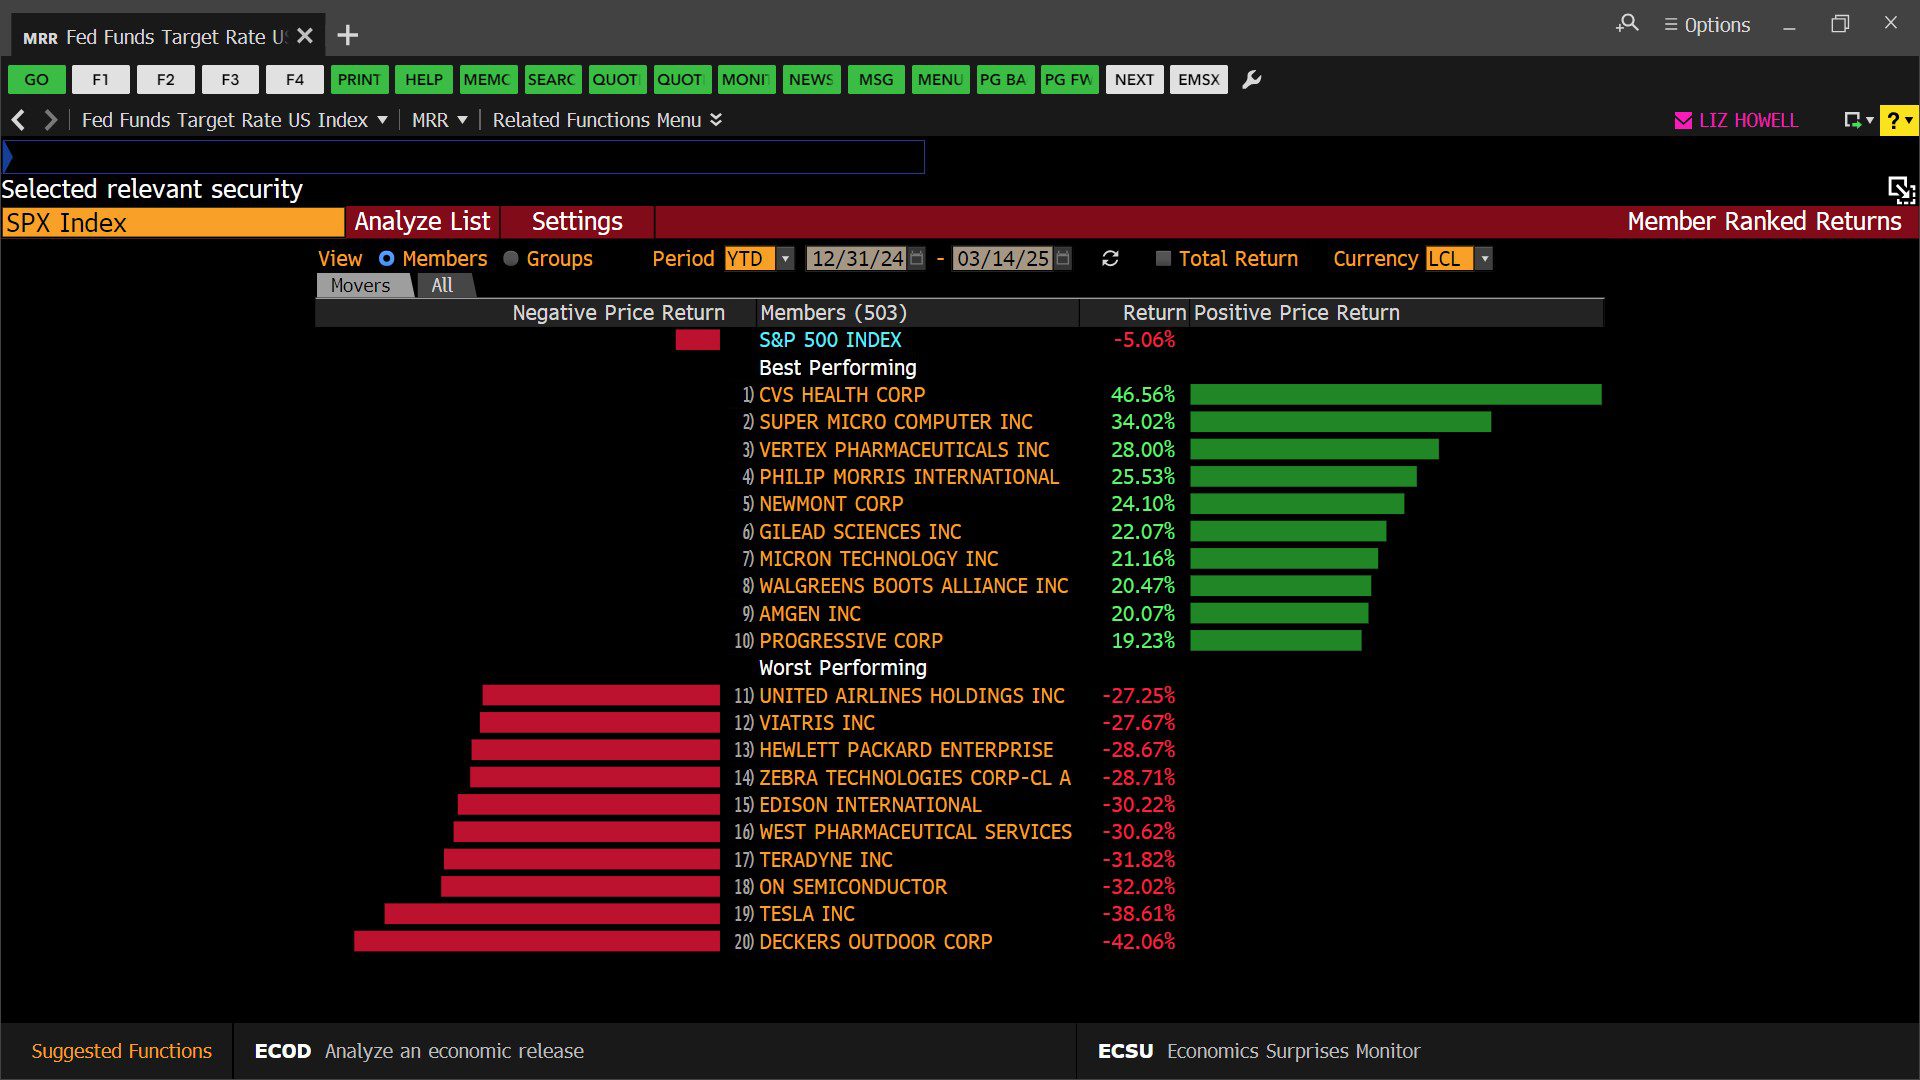Open the Settings tab
This screenshot has height=1080, width=1920.
click(x=577, y=222)
